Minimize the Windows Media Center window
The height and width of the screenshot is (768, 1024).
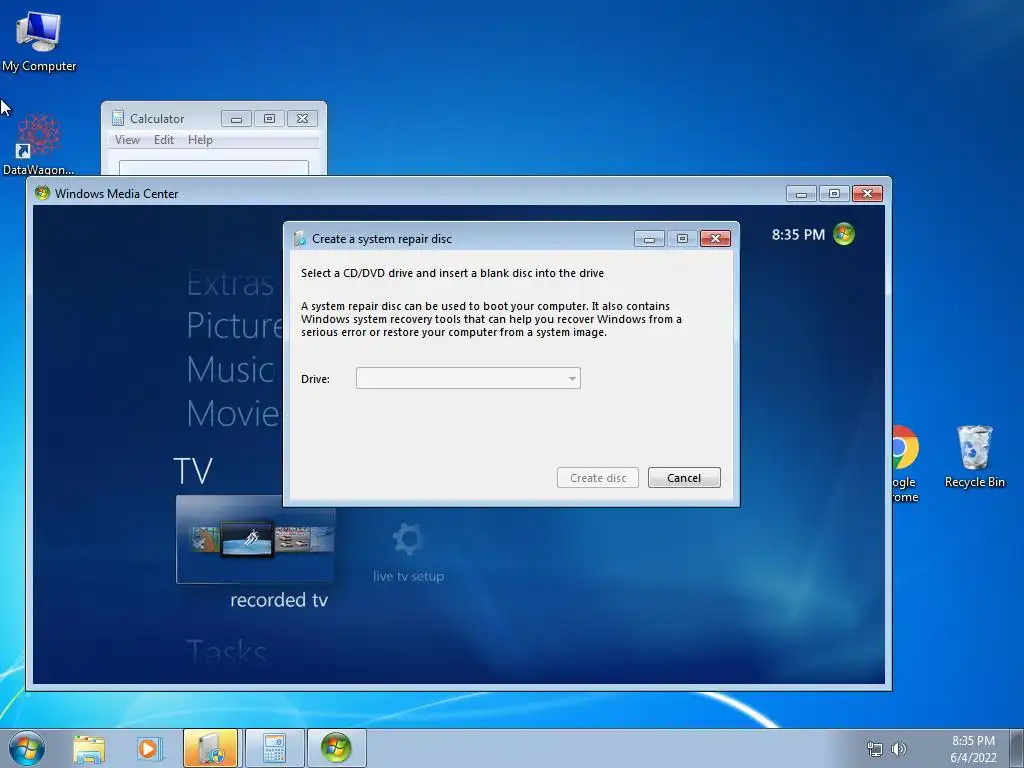801,193
